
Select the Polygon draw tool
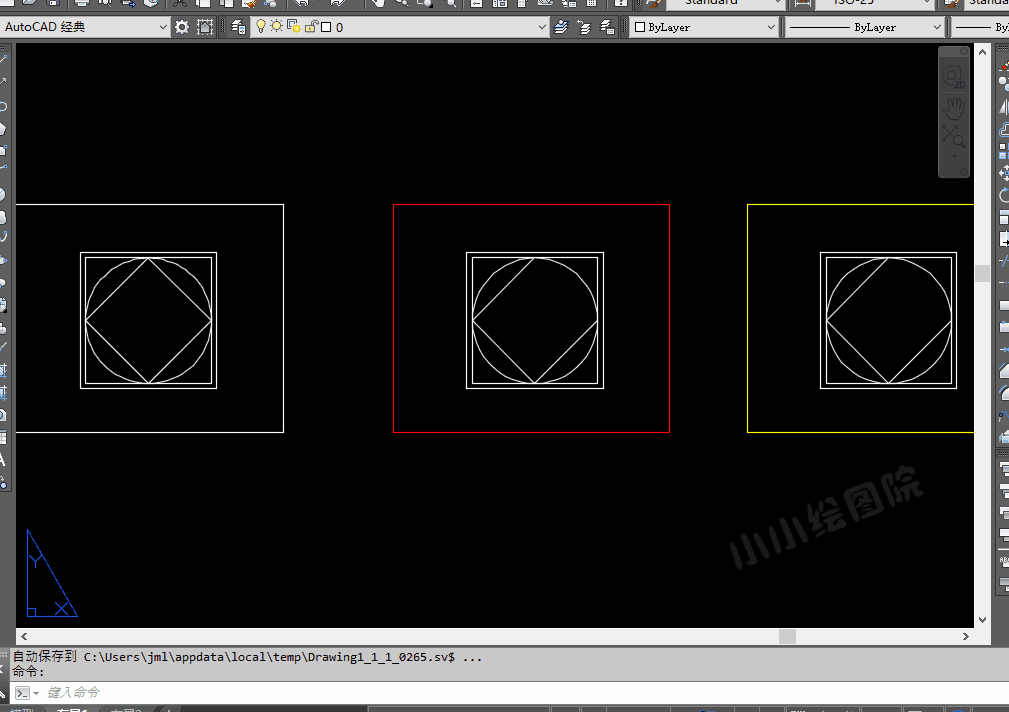pyautogui.click(x=3, y=128)
